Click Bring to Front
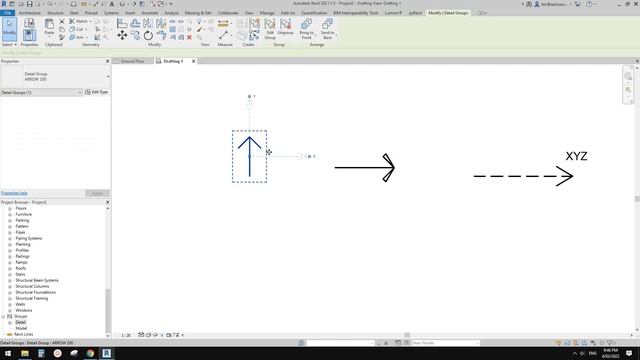640x360 pixels. tap(306, 28)
